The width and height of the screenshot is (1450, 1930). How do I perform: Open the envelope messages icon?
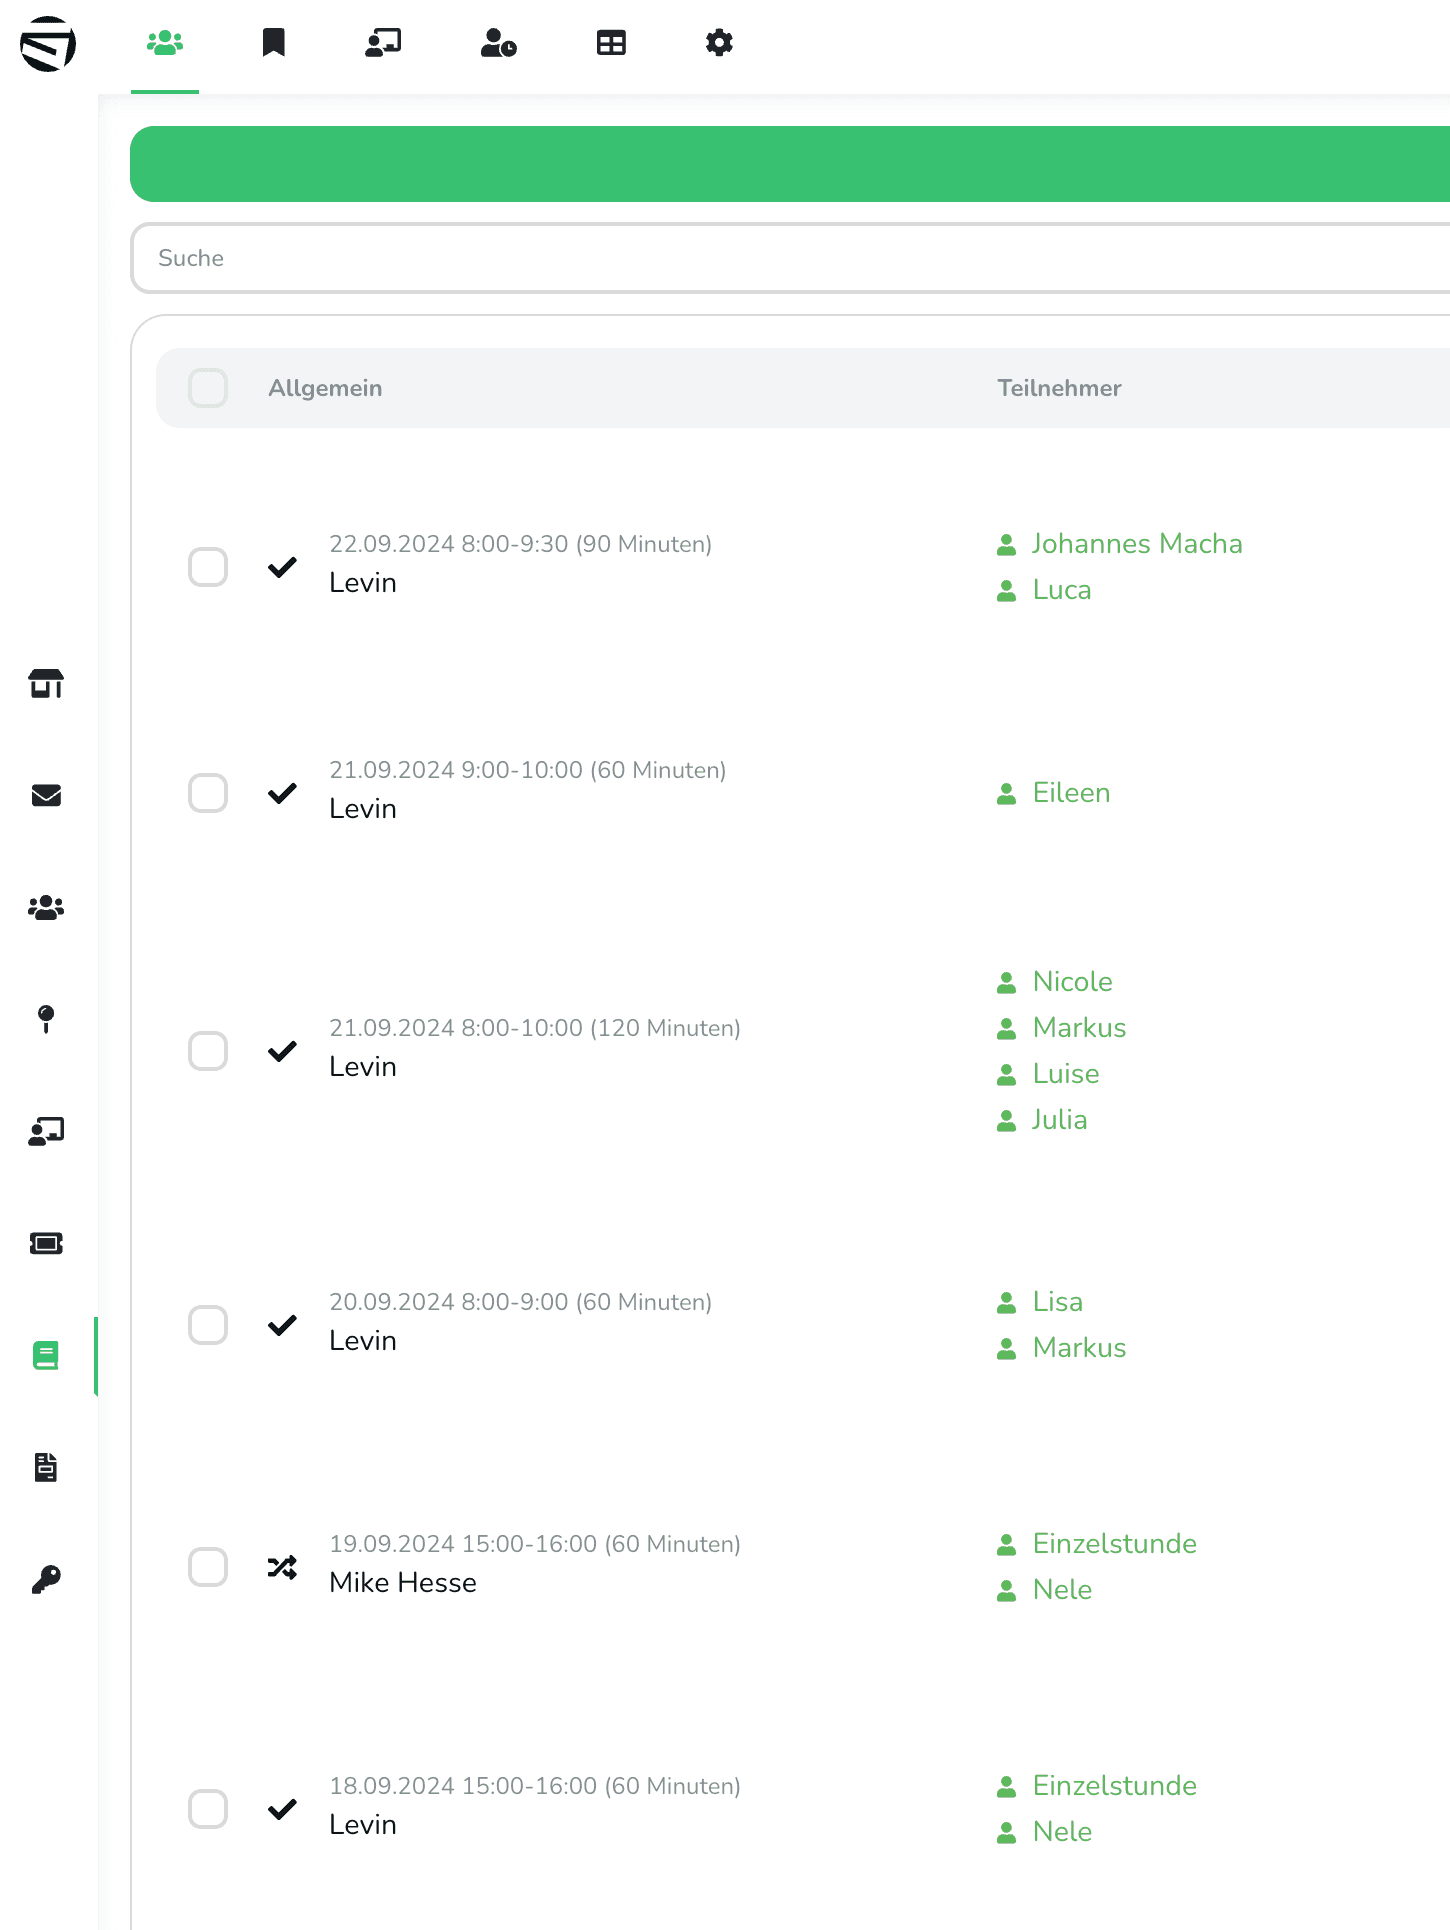pos(46,796)
